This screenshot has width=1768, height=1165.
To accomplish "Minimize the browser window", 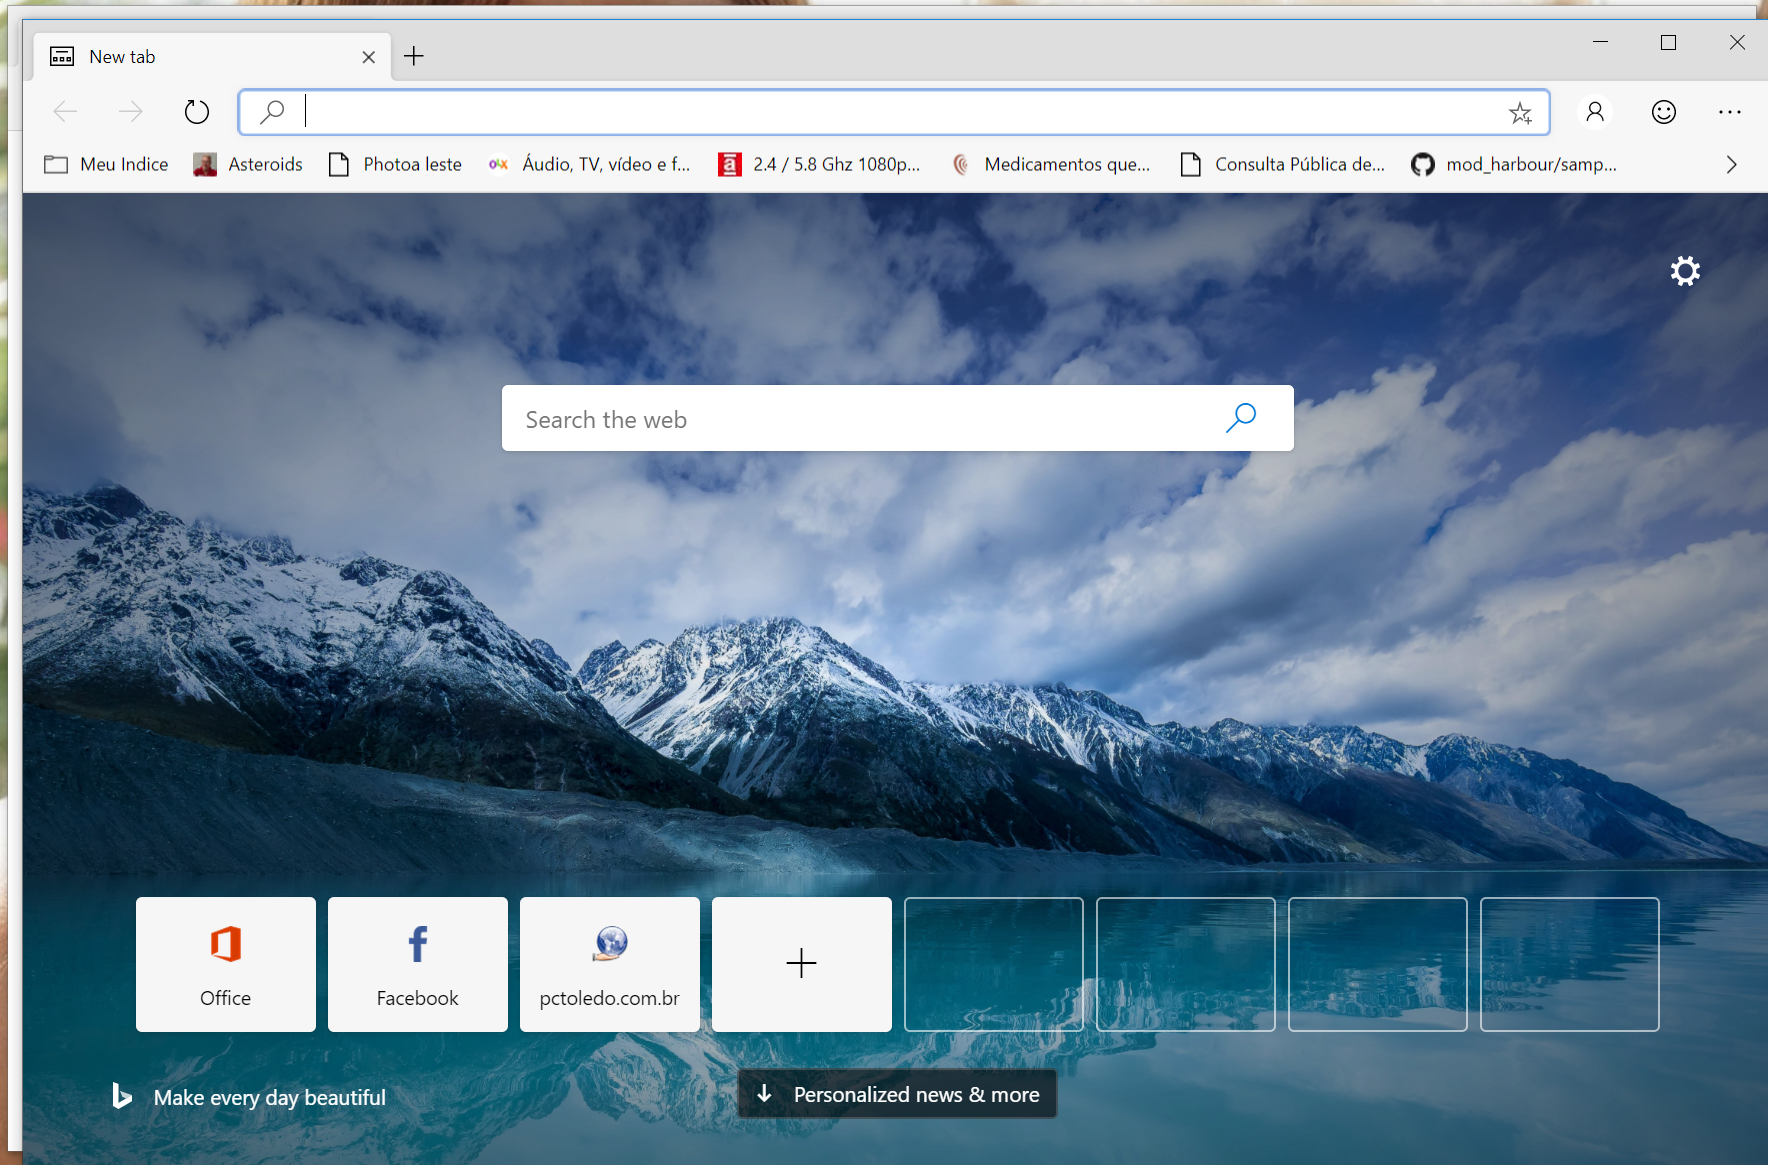I will pyautogui.click(x=1600, y=42).
